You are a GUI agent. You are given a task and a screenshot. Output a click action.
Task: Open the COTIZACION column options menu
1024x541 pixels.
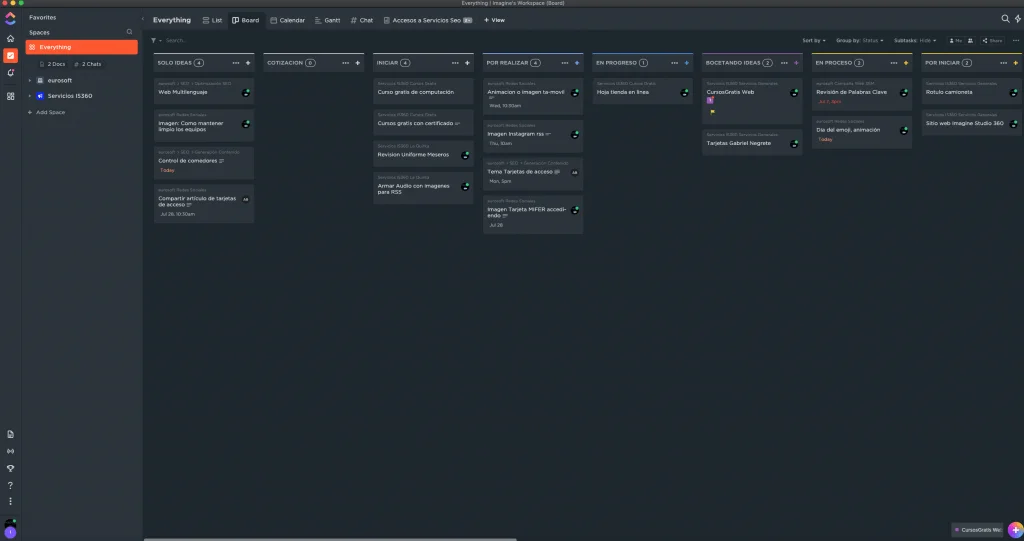[x=345, y=63]
